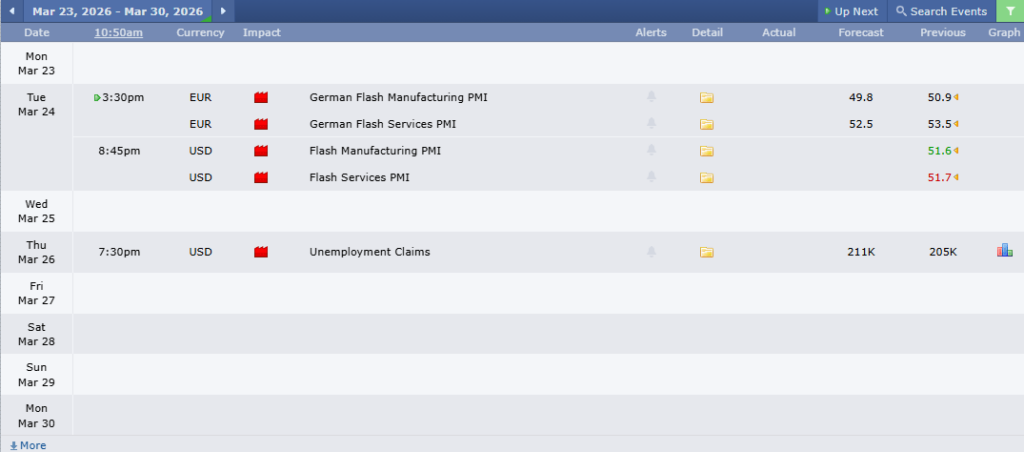Click the Up Next button
This screenshot has width=1024, height=452.
(850, 11)
